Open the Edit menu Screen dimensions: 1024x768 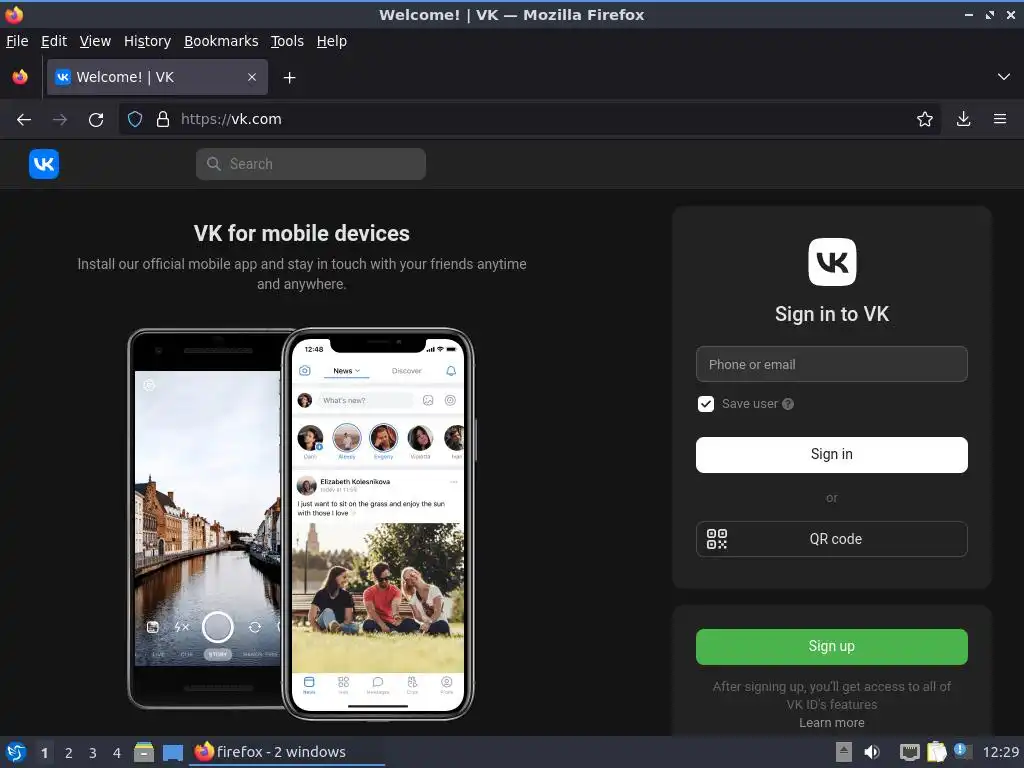(x=54, y=41)
